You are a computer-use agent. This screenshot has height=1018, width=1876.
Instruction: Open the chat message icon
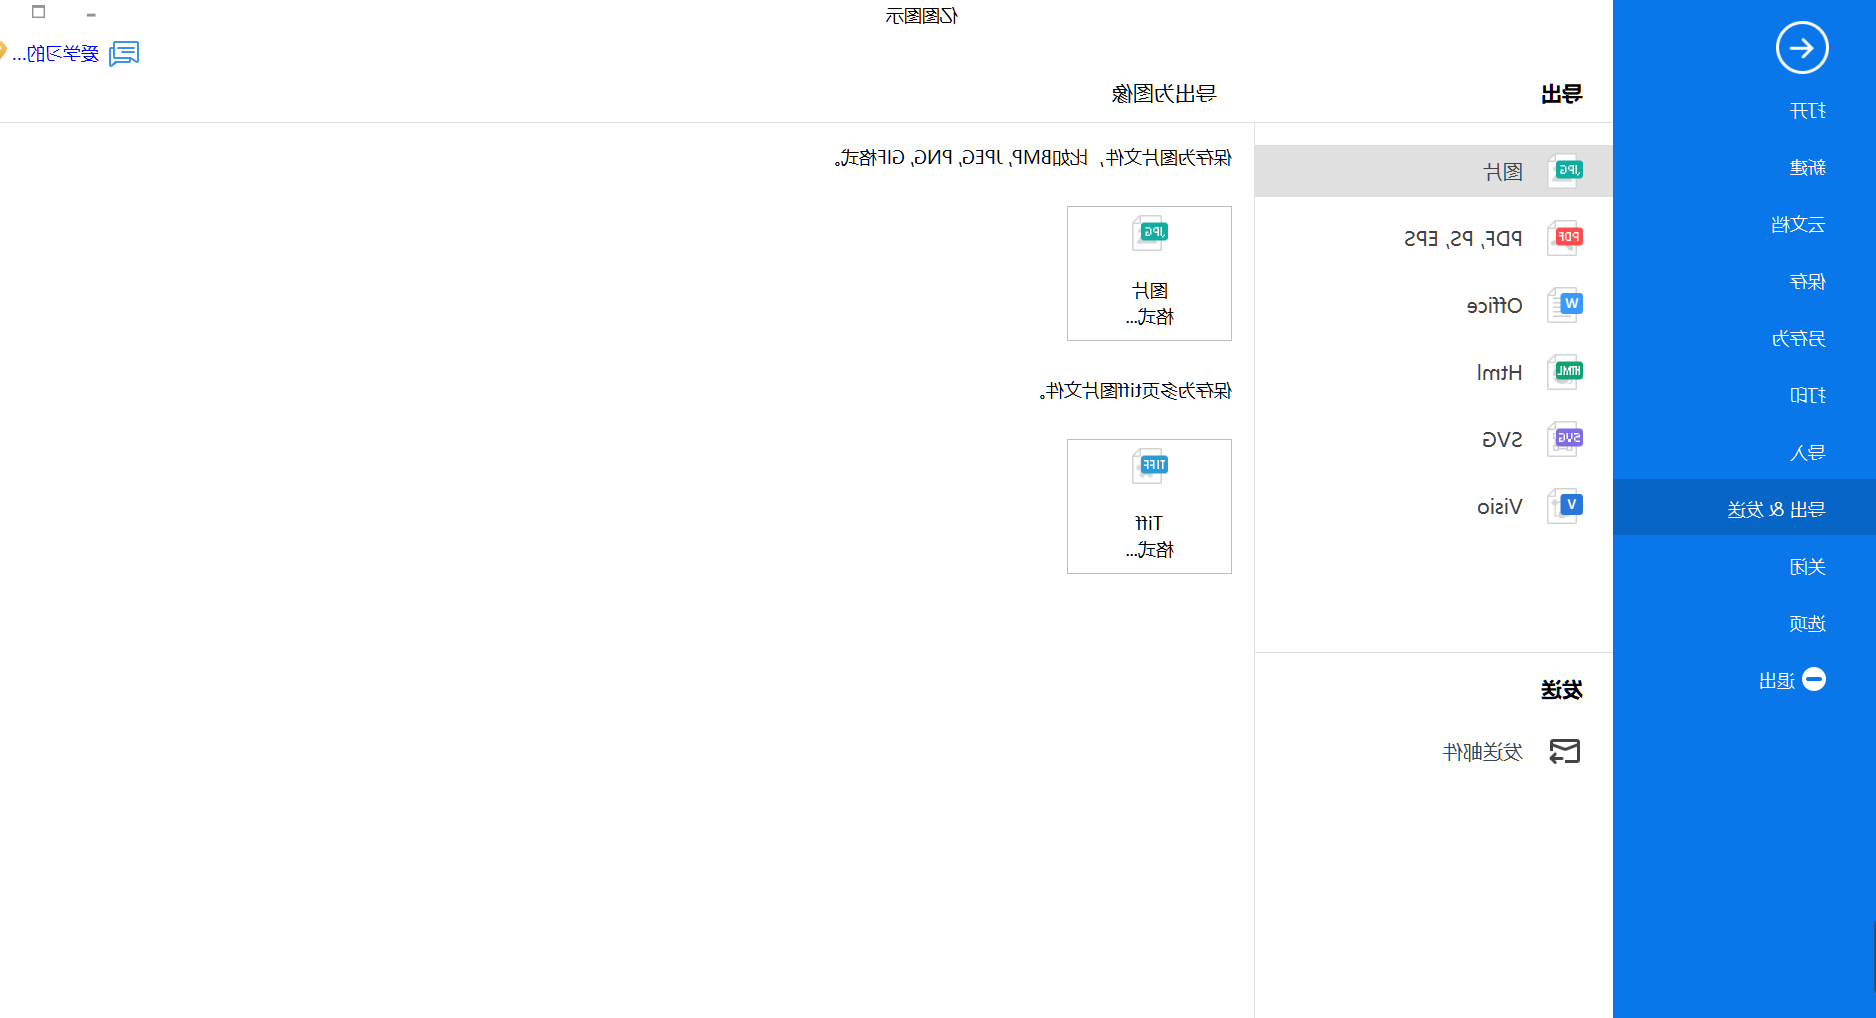pos(124,53)
